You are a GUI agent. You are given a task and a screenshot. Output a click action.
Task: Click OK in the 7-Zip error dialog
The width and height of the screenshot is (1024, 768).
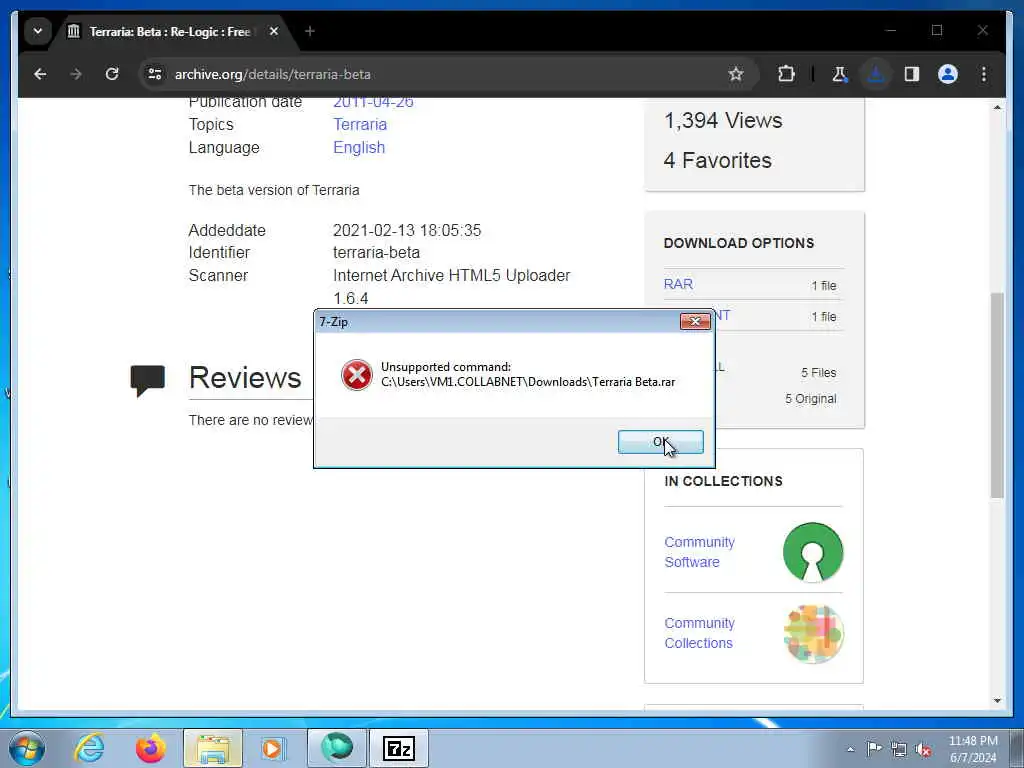pyautogui.click(x=660, y=442)
